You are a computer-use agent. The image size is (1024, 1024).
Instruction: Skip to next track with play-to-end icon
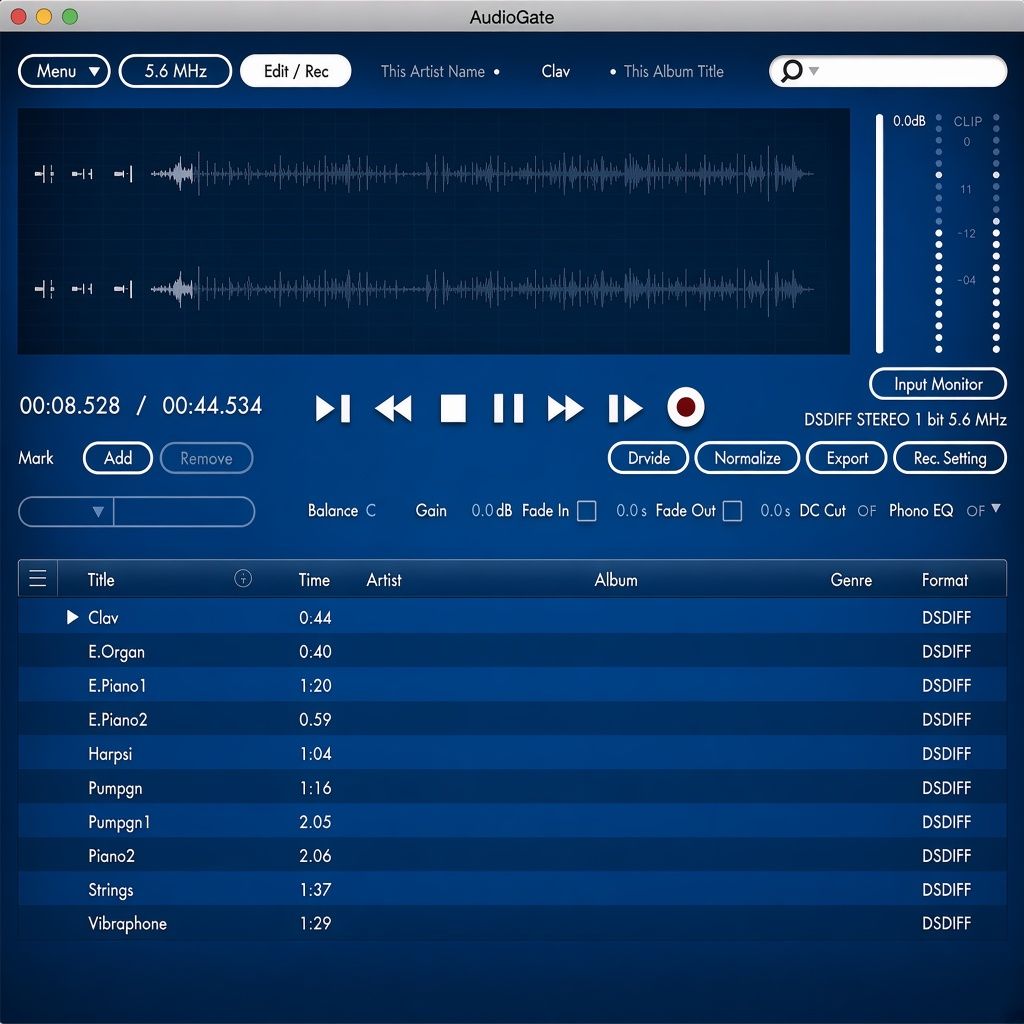click(333, 408)
